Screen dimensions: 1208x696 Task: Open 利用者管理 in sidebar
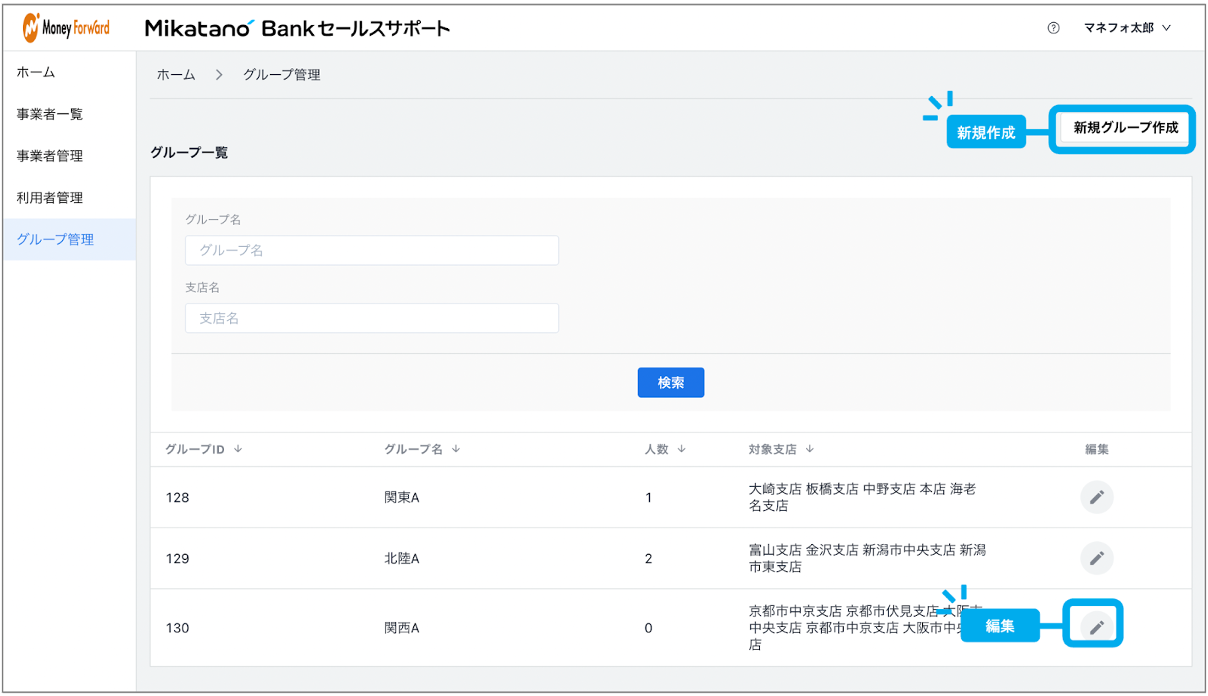[x=69, y=198]
